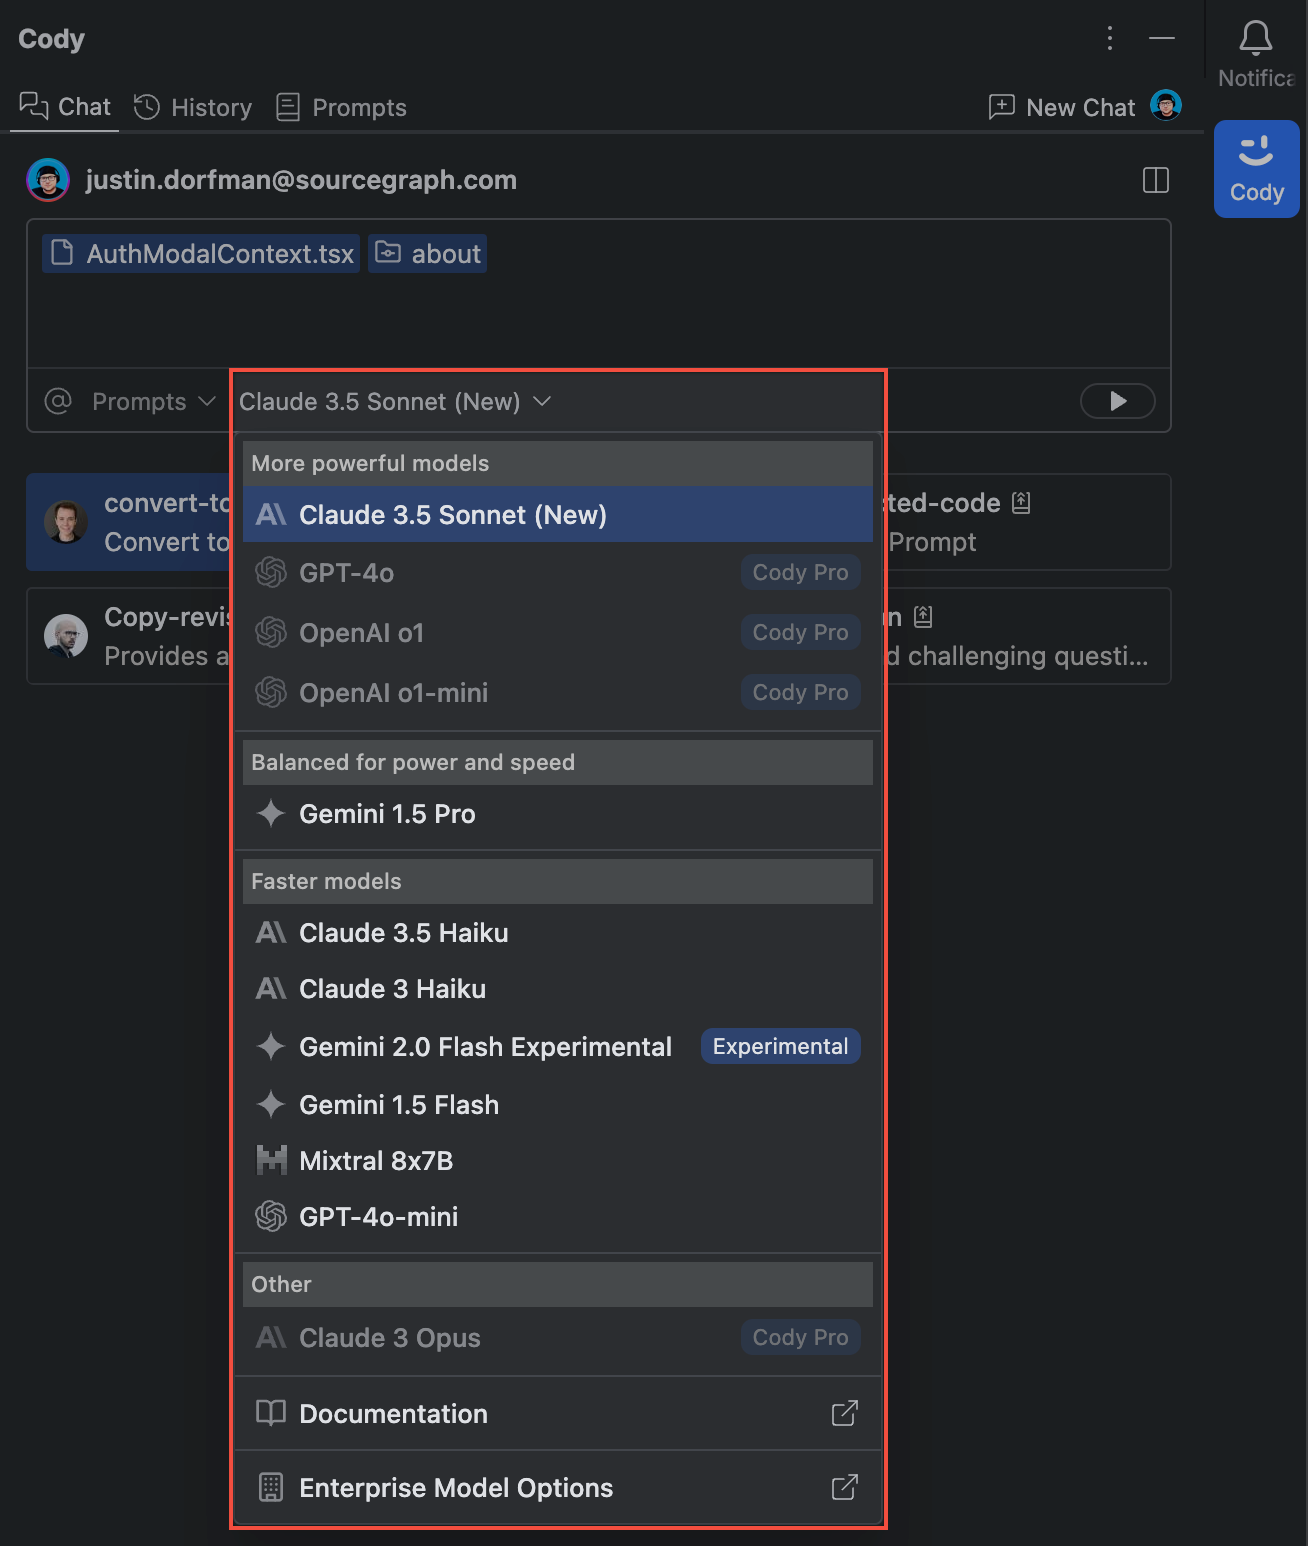This screenshot has width=1308, height=1546.
Task: Click Cody Pro badge beside OpenAI o1
Action: point(800,632)
